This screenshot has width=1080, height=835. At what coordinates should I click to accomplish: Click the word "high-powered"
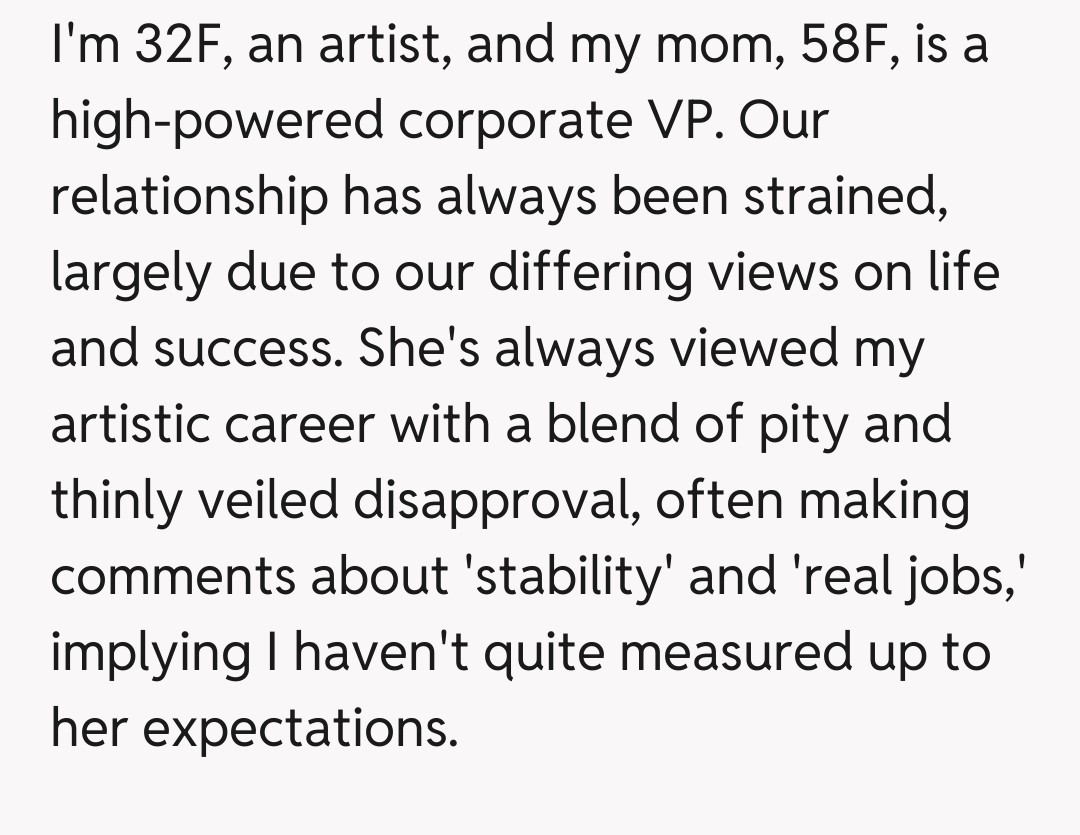(x=218, y=122)
